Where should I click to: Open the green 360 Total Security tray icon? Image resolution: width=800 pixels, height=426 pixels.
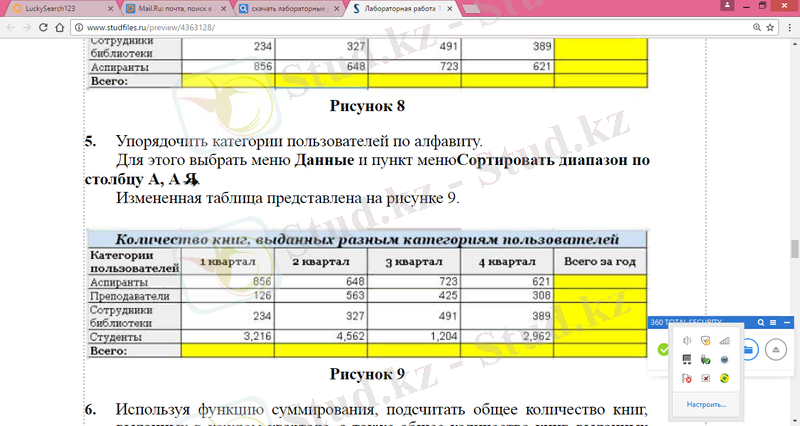[x=725, y=379]
